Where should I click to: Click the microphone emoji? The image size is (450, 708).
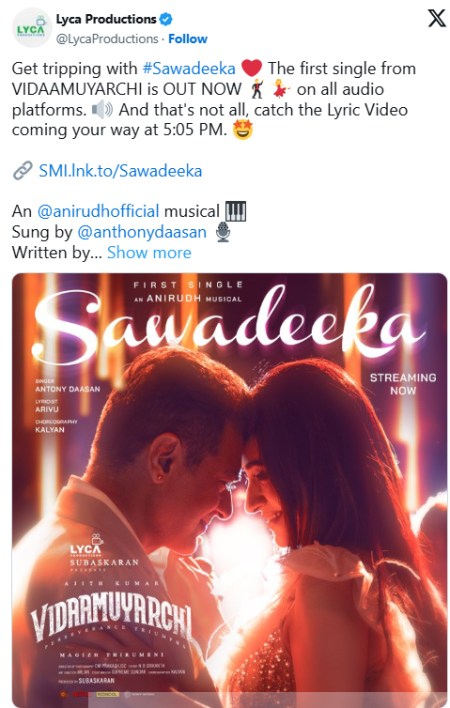223,232
